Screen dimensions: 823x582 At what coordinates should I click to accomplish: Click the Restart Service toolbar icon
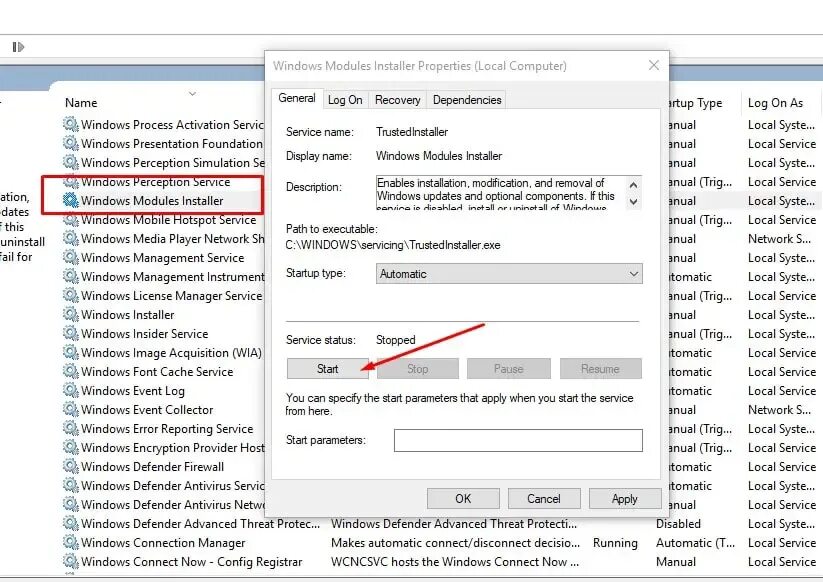click(18, 47)
